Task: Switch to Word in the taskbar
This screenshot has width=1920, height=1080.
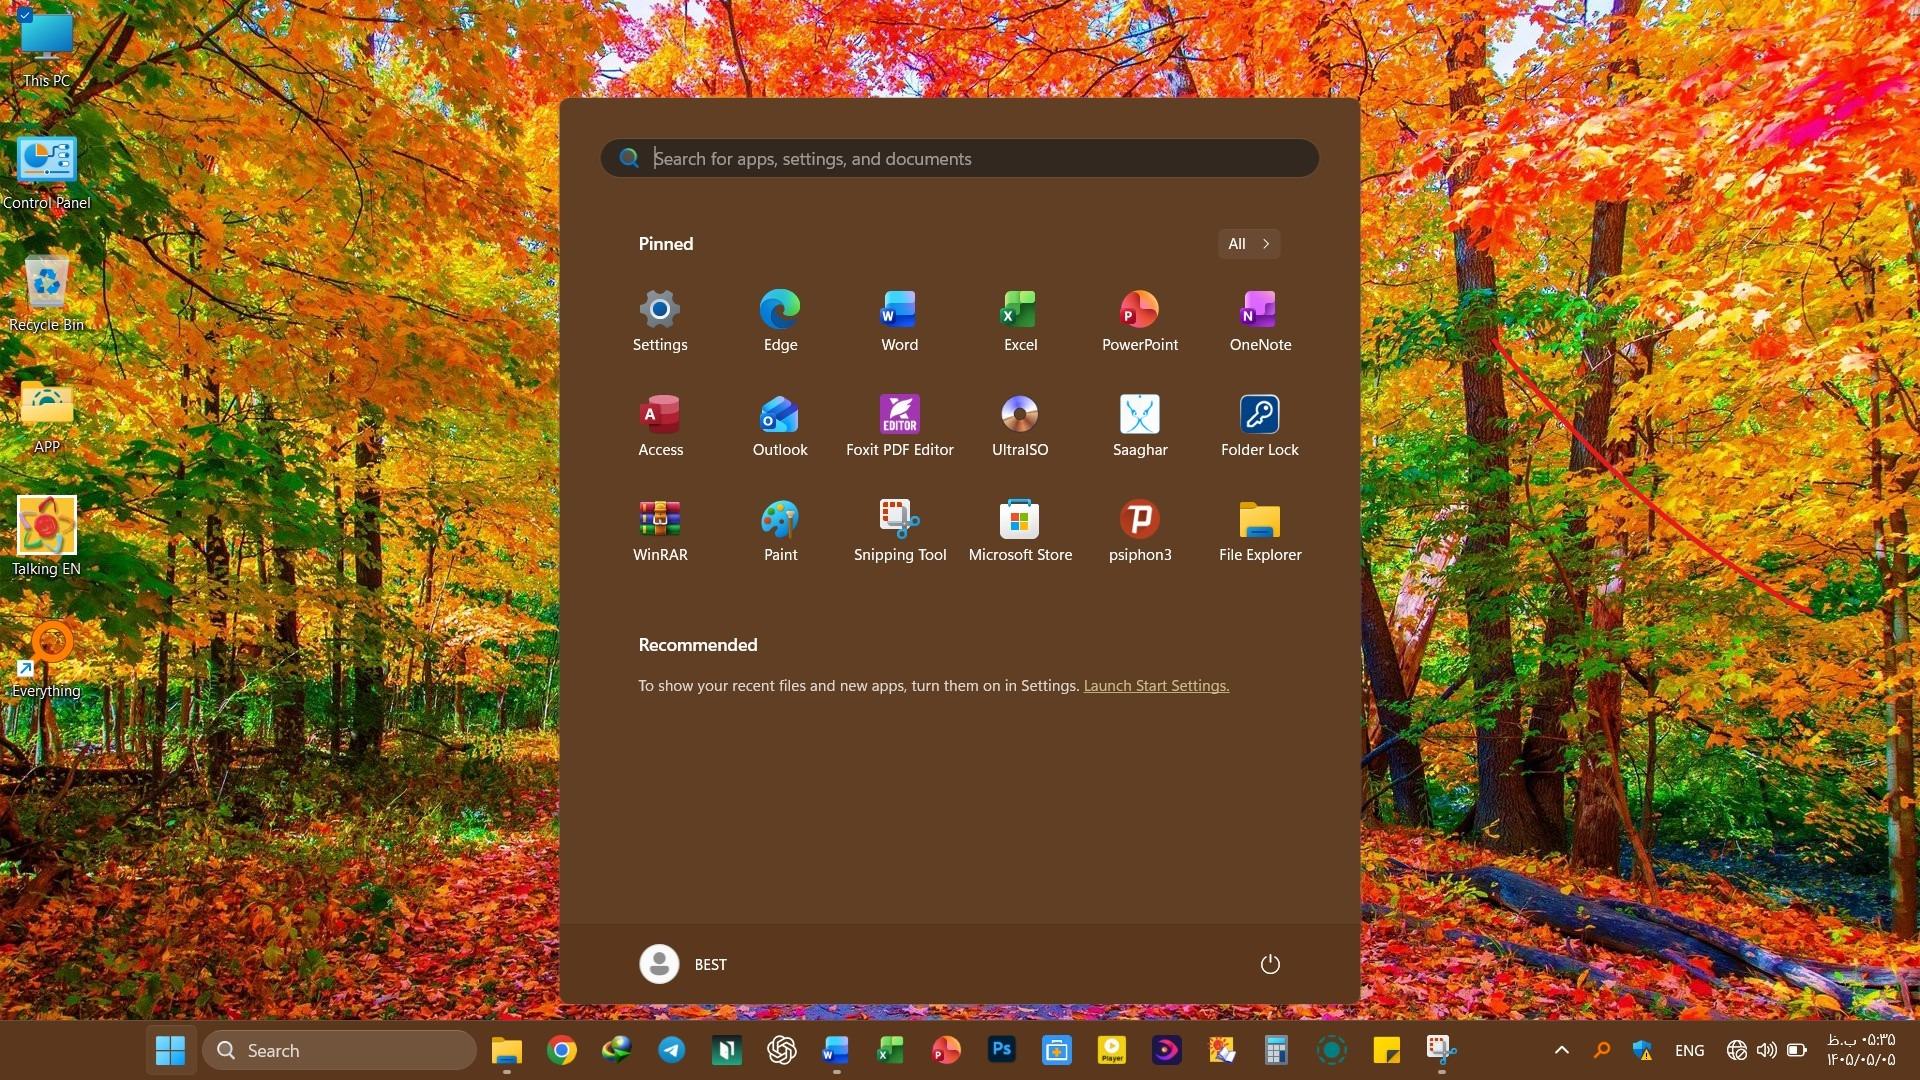Action: coord(836,1050)
